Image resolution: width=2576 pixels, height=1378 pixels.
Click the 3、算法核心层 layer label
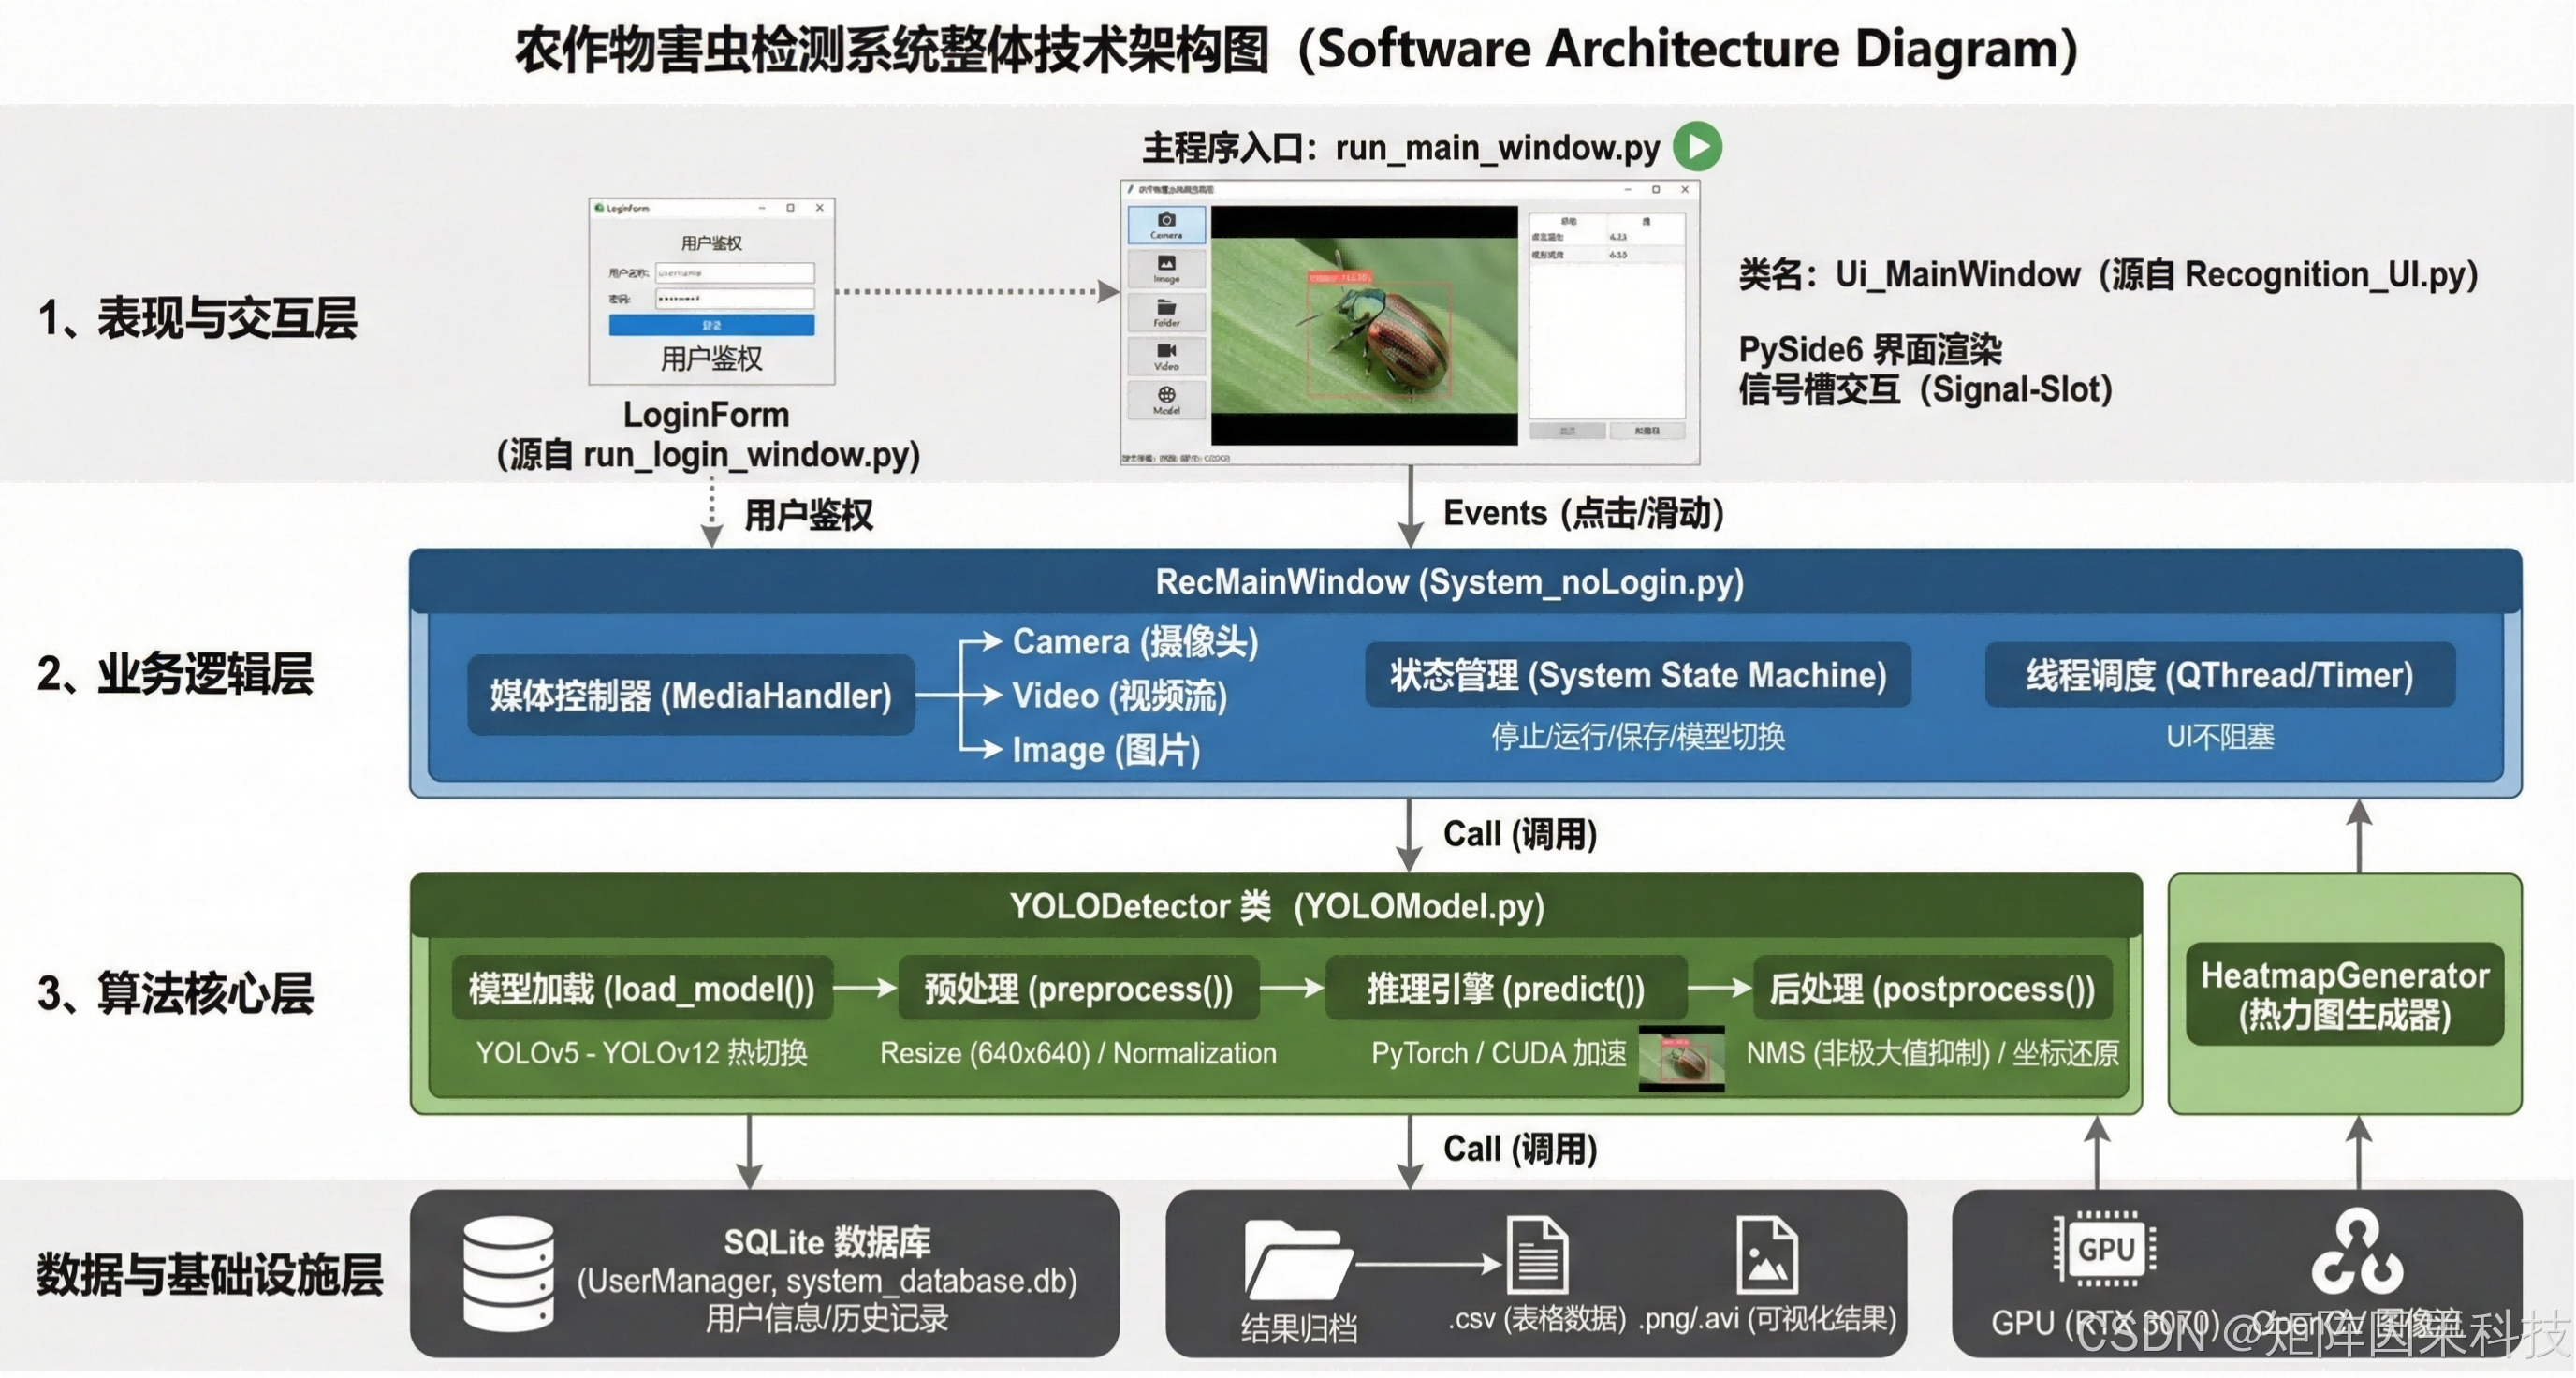click(x=175, y=993)
